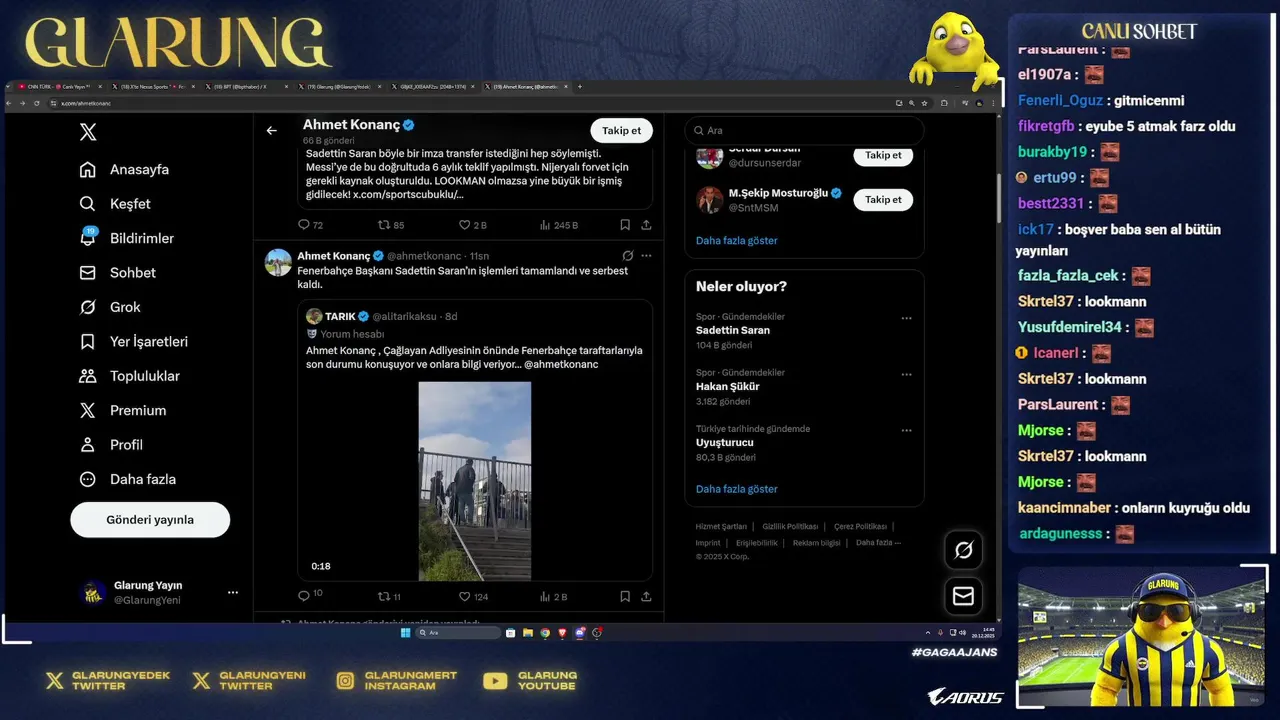Open Bildirimler notifications
1280x720 pixels.
click(x=127, y=238)
